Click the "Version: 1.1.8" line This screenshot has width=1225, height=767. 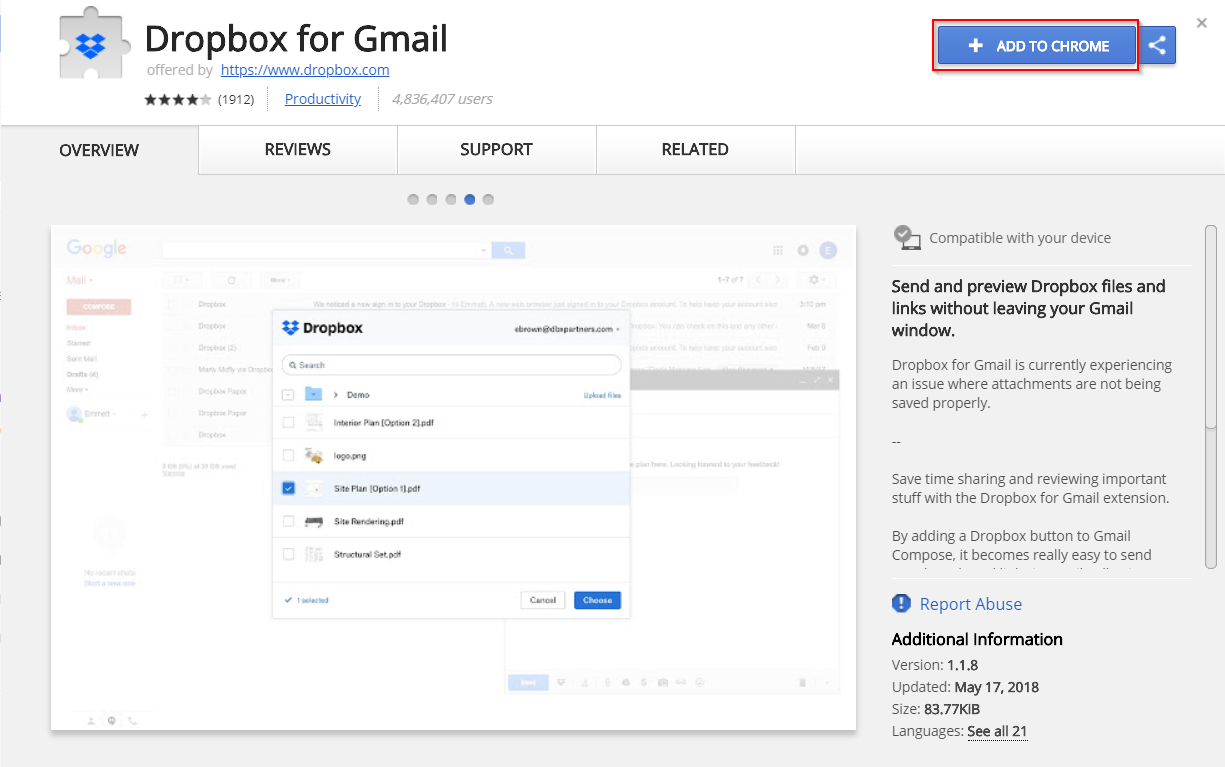pos(935,665)
